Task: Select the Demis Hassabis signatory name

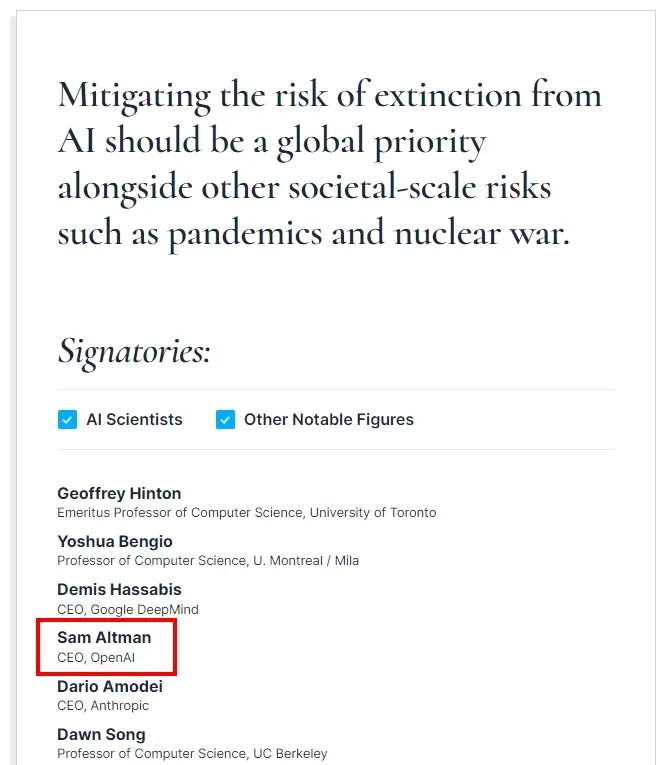Action: 119,589
